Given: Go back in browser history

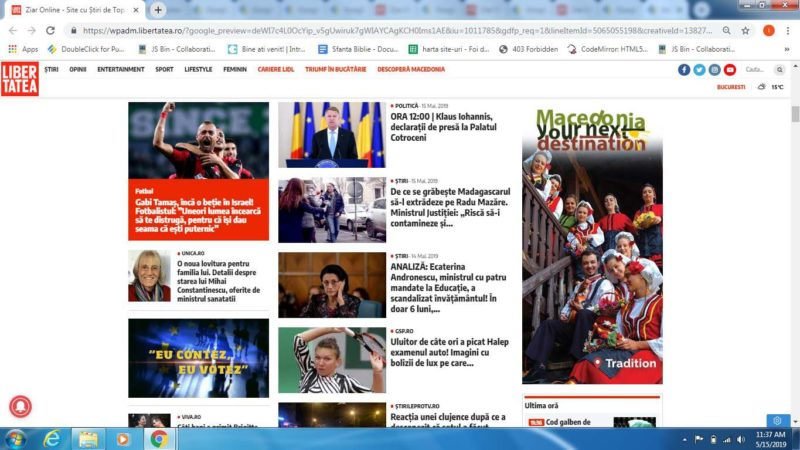Looking at the screenshot, I should point(13,31).
